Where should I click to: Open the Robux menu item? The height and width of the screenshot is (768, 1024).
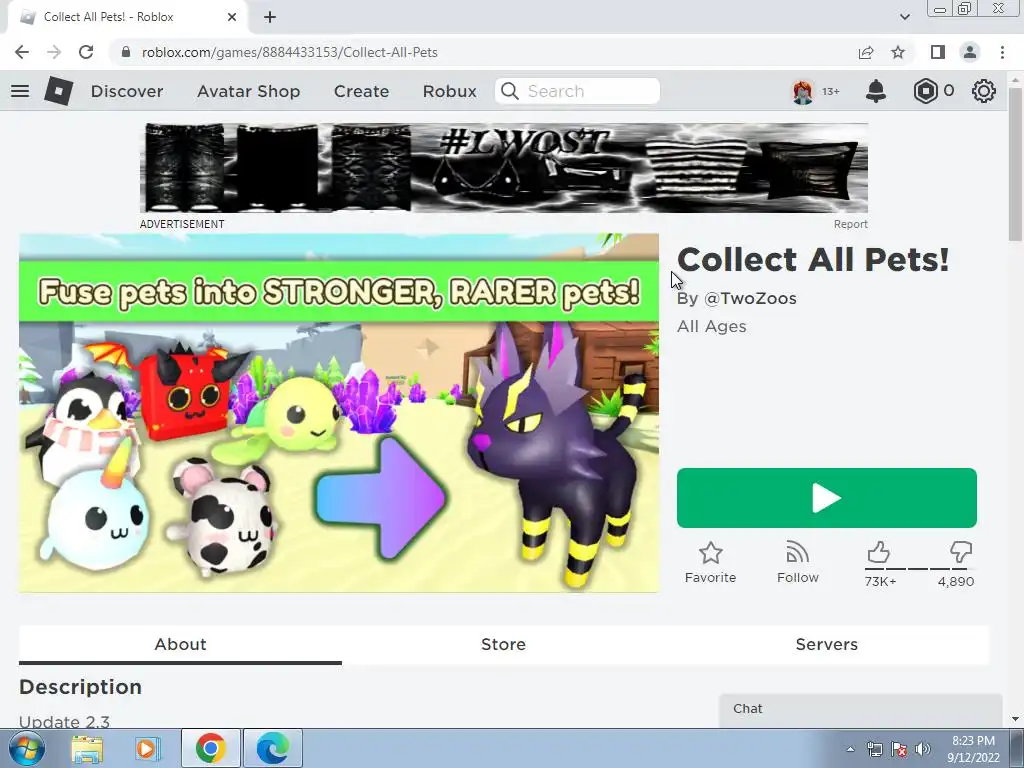[449, 91]
